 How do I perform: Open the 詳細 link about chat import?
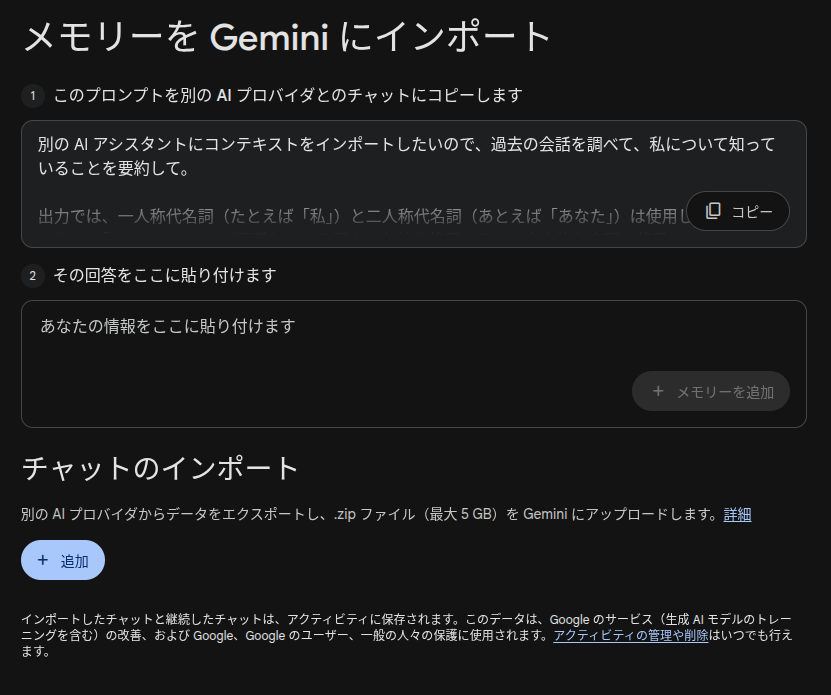(x=736, y=514)
